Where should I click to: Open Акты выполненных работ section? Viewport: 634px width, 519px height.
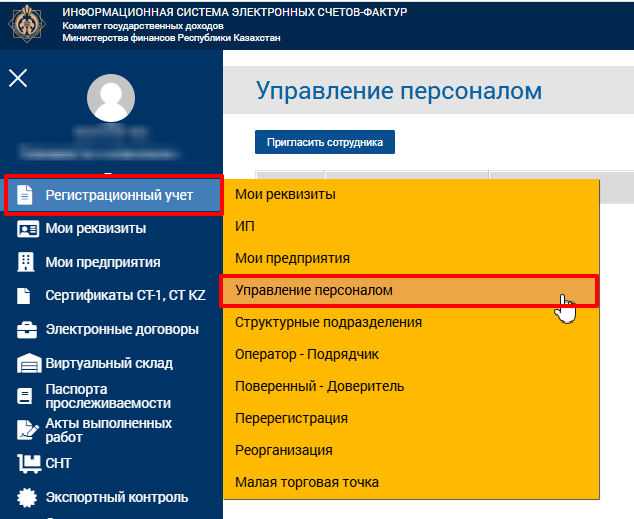111,430
